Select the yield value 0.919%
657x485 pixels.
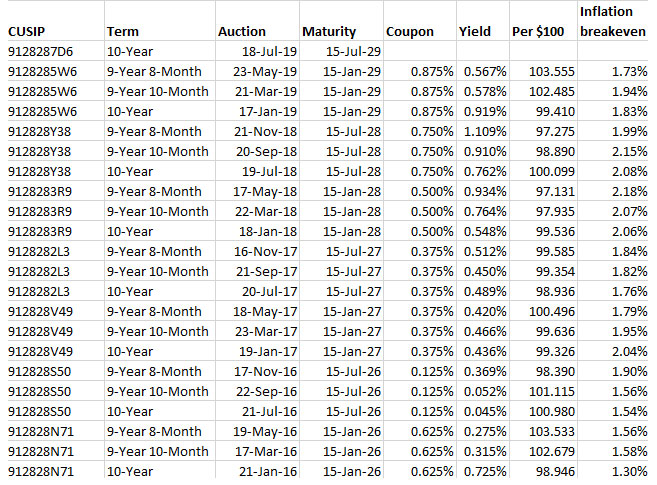pos(483,112)
